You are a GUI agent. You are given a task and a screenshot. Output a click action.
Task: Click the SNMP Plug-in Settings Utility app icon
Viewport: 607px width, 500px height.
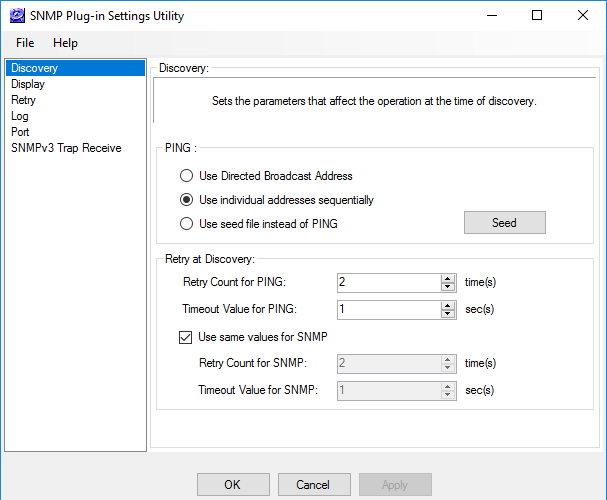pos(17,16)
